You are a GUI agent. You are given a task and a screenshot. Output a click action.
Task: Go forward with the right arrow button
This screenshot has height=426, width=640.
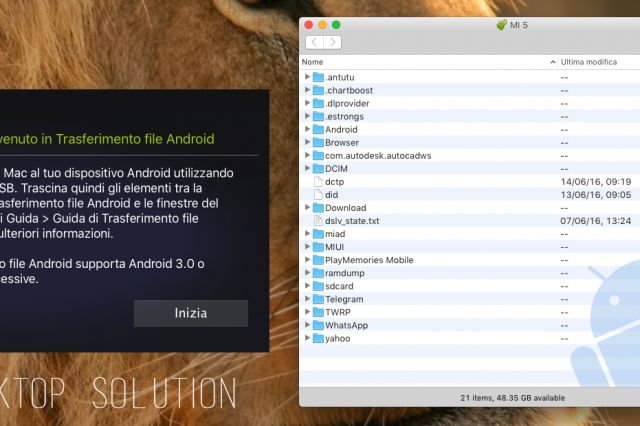coord(333,42)
